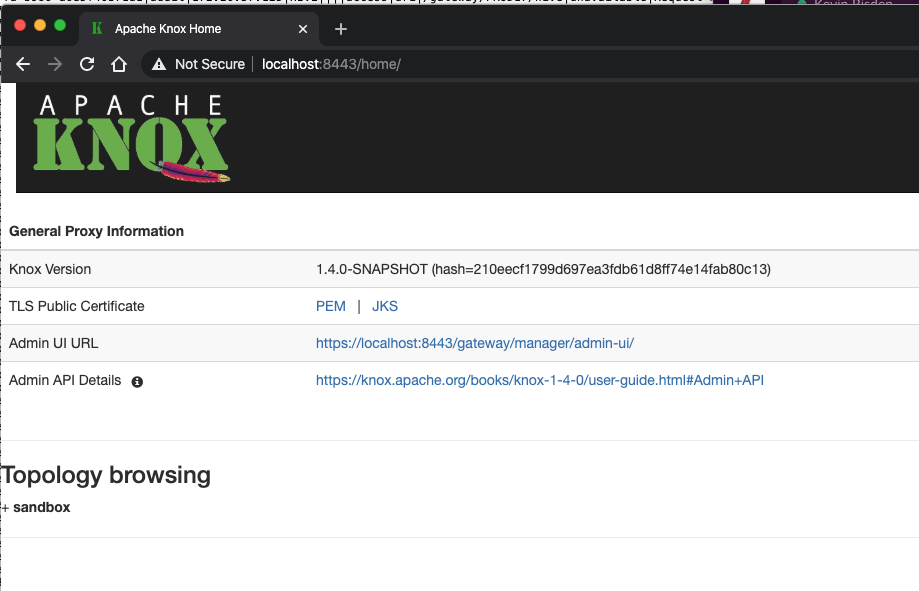Click the Knox favicon in the tab
919x591 pixels.
pyautogui.click(x=97, y=28)
